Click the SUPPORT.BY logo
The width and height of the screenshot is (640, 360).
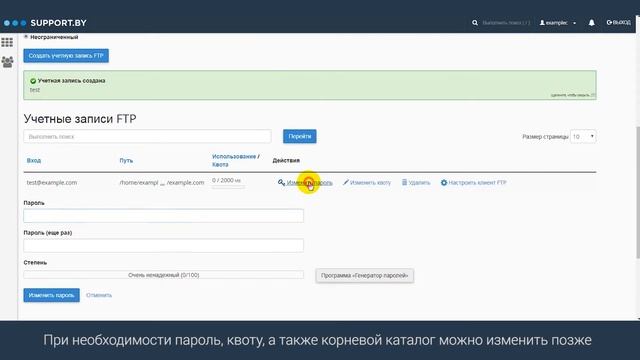point(45,23)
